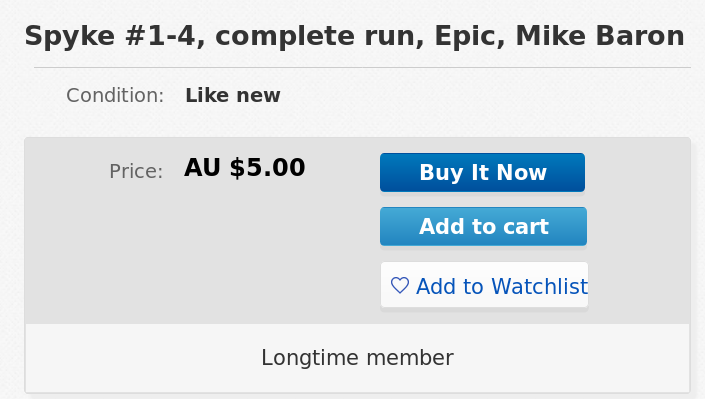Select the Condition label

[115, 95]
